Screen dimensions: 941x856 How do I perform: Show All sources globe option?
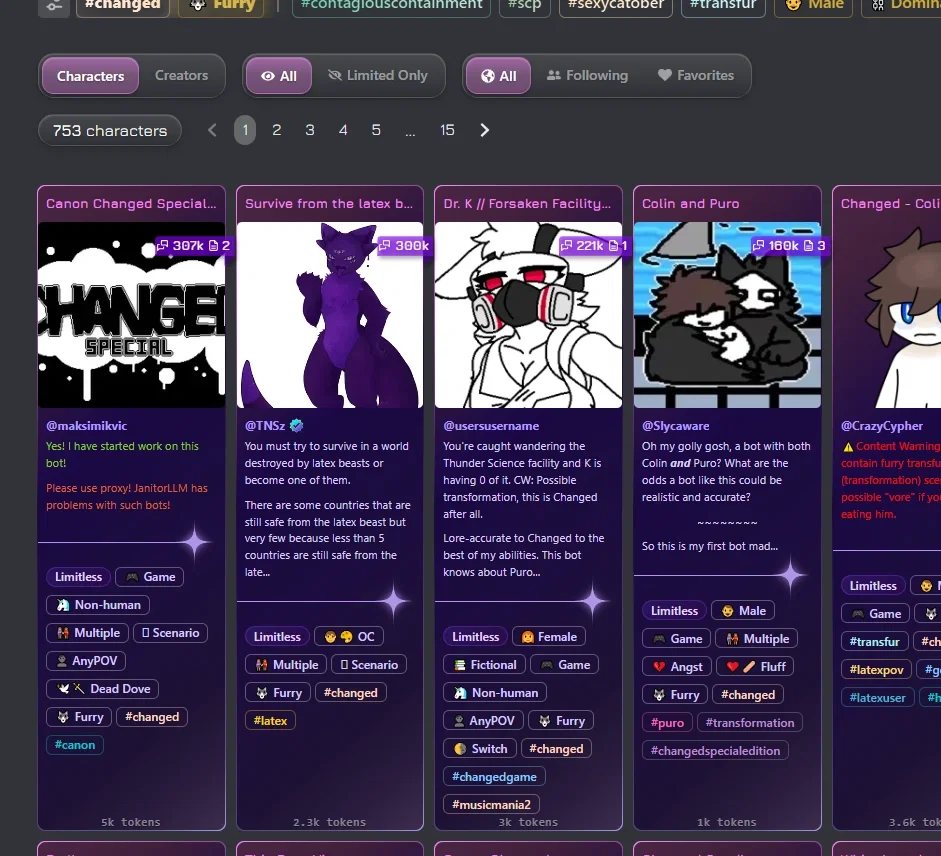499,76
